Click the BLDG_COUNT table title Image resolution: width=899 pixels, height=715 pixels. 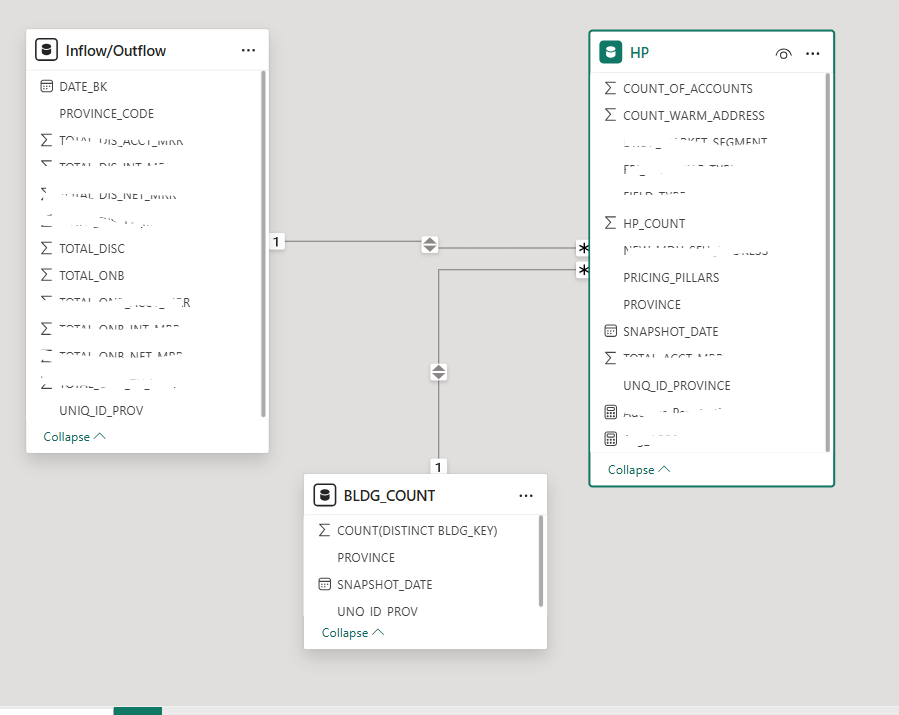[x=389, y=495]
